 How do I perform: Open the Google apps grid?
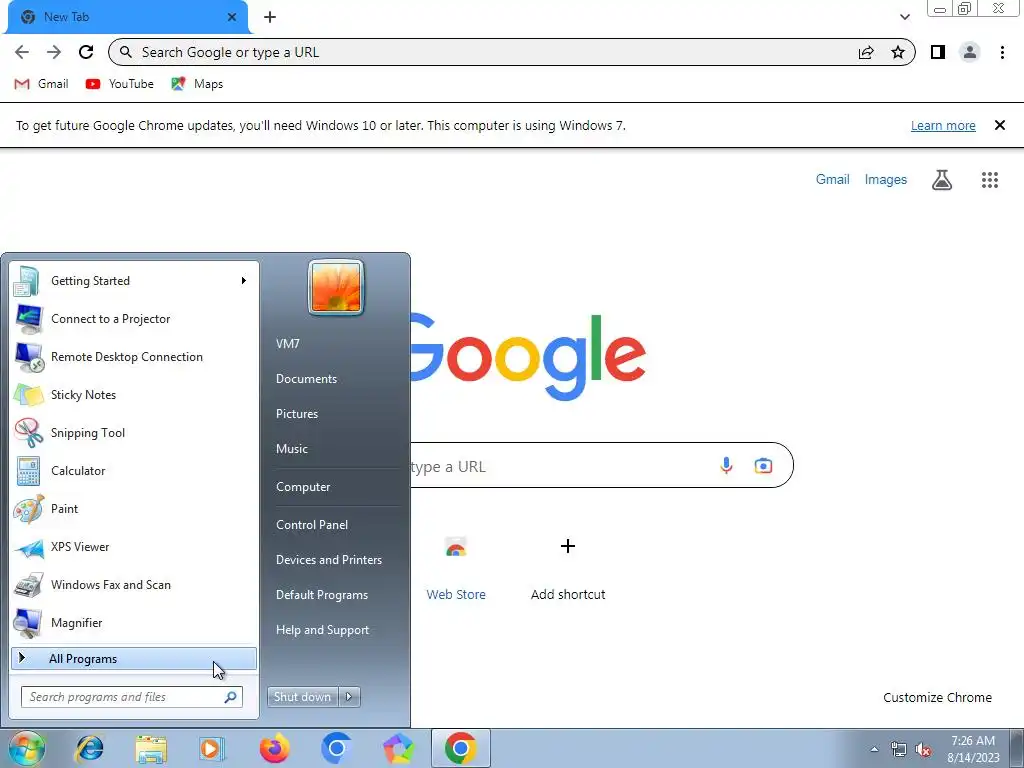tap(989, 180)
